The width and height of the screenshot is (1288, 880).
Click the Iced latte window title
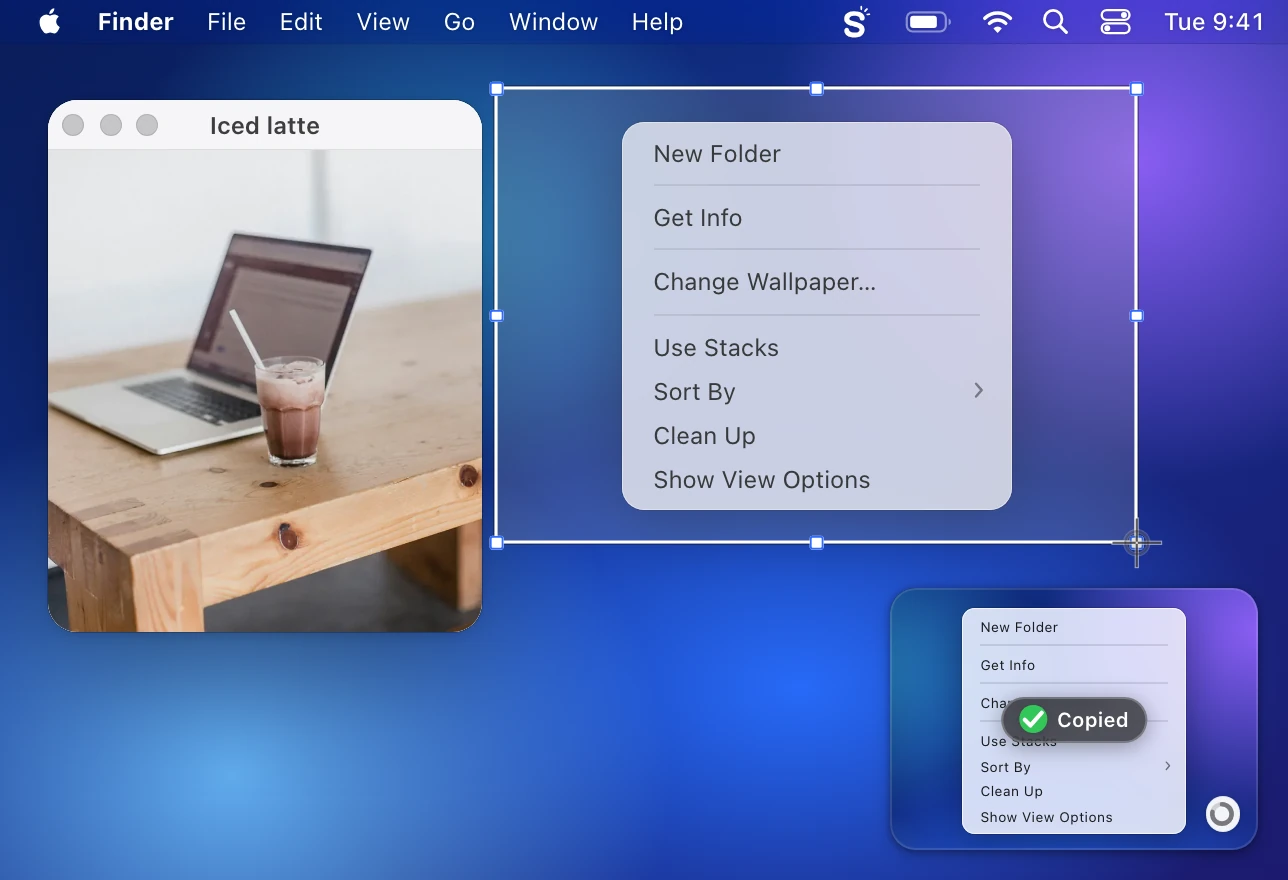click(265, 126)
